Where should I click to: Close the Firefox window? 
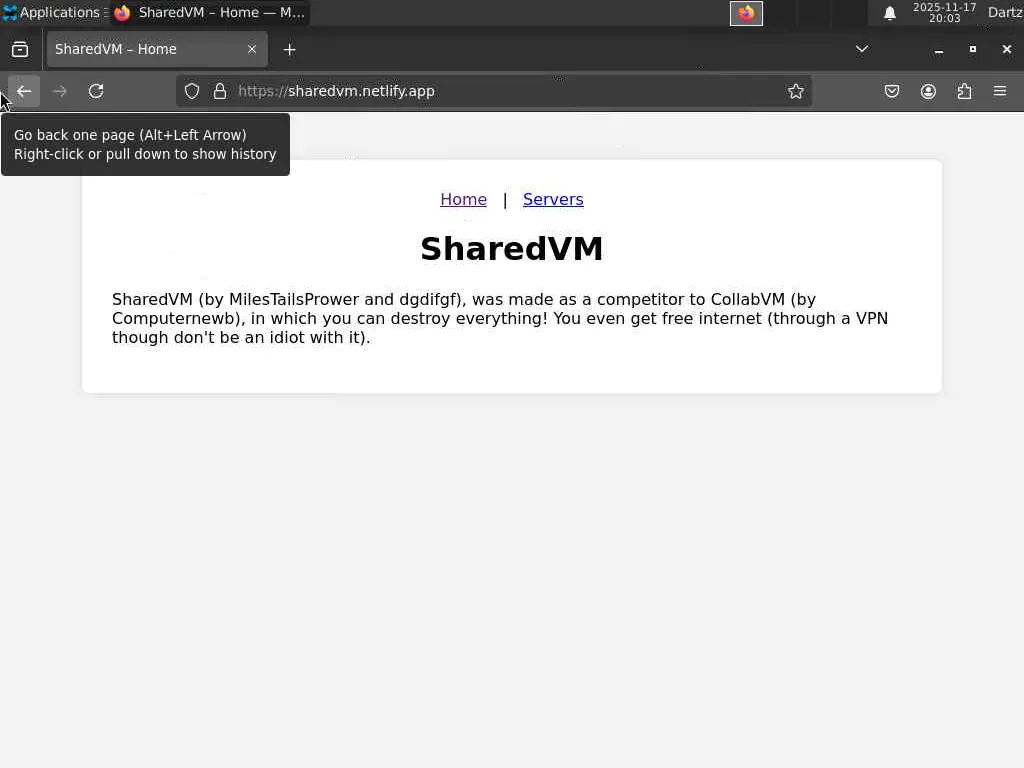[1006, 49]
